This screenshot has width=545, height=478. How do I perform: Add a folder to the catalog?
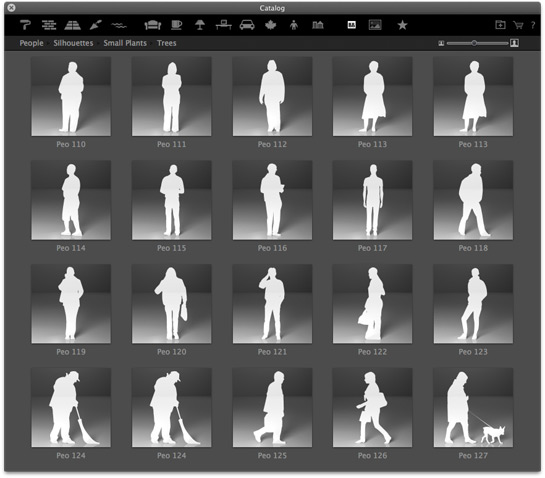(500, 25)
